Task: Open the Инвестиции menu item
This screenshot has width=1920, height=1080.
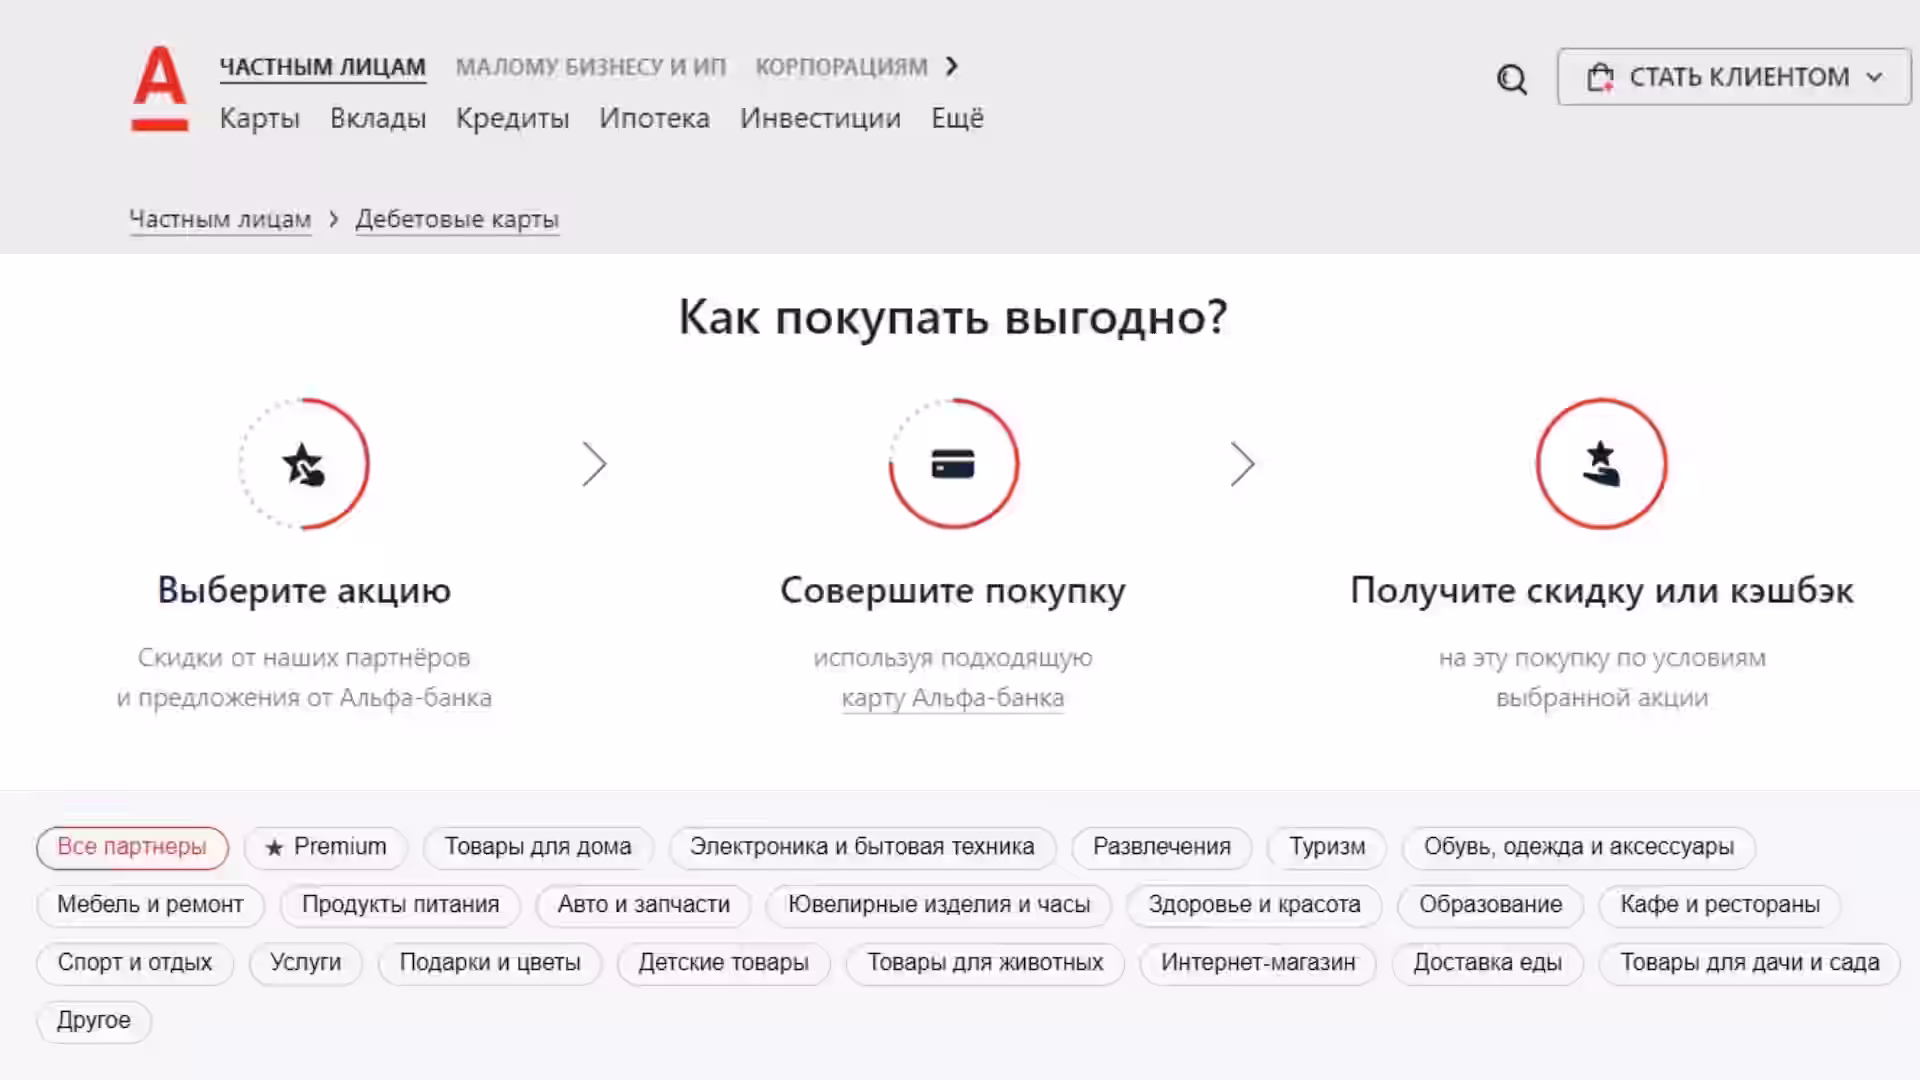Action: tap(820, 118)
